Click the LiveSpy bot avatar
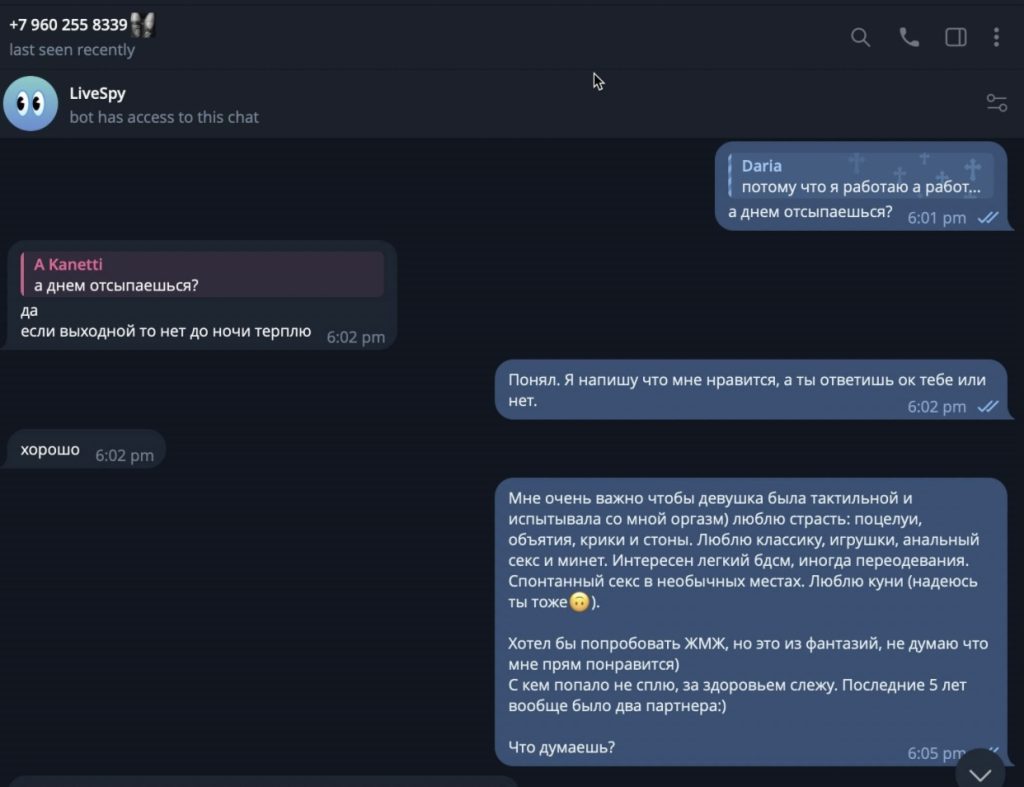The width and height of the screenshot is (1024, 787). click(31, 104)
